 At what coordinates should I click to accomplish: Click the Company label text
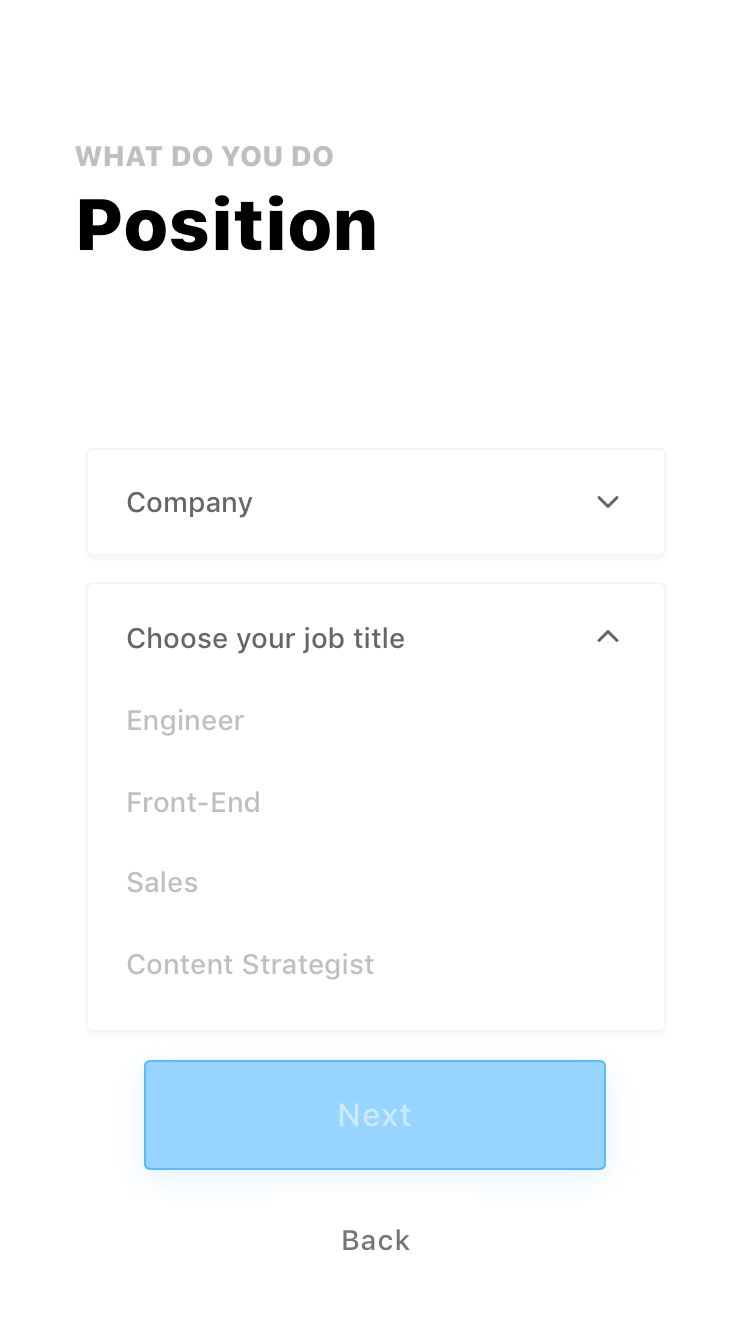[x=190, y=502]
